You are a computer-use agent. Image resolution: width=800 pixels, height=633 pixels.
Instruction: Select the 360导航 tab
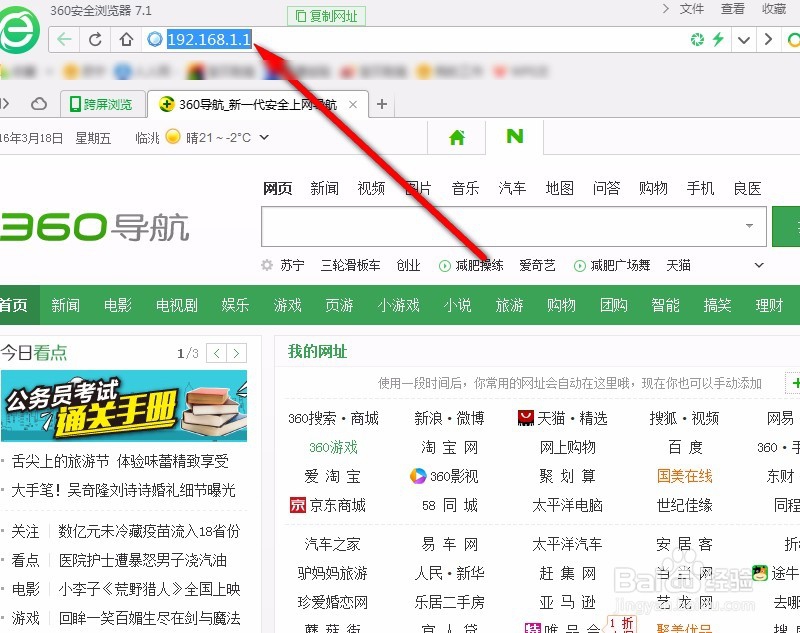pyautogui.click(x=257, y=104)
